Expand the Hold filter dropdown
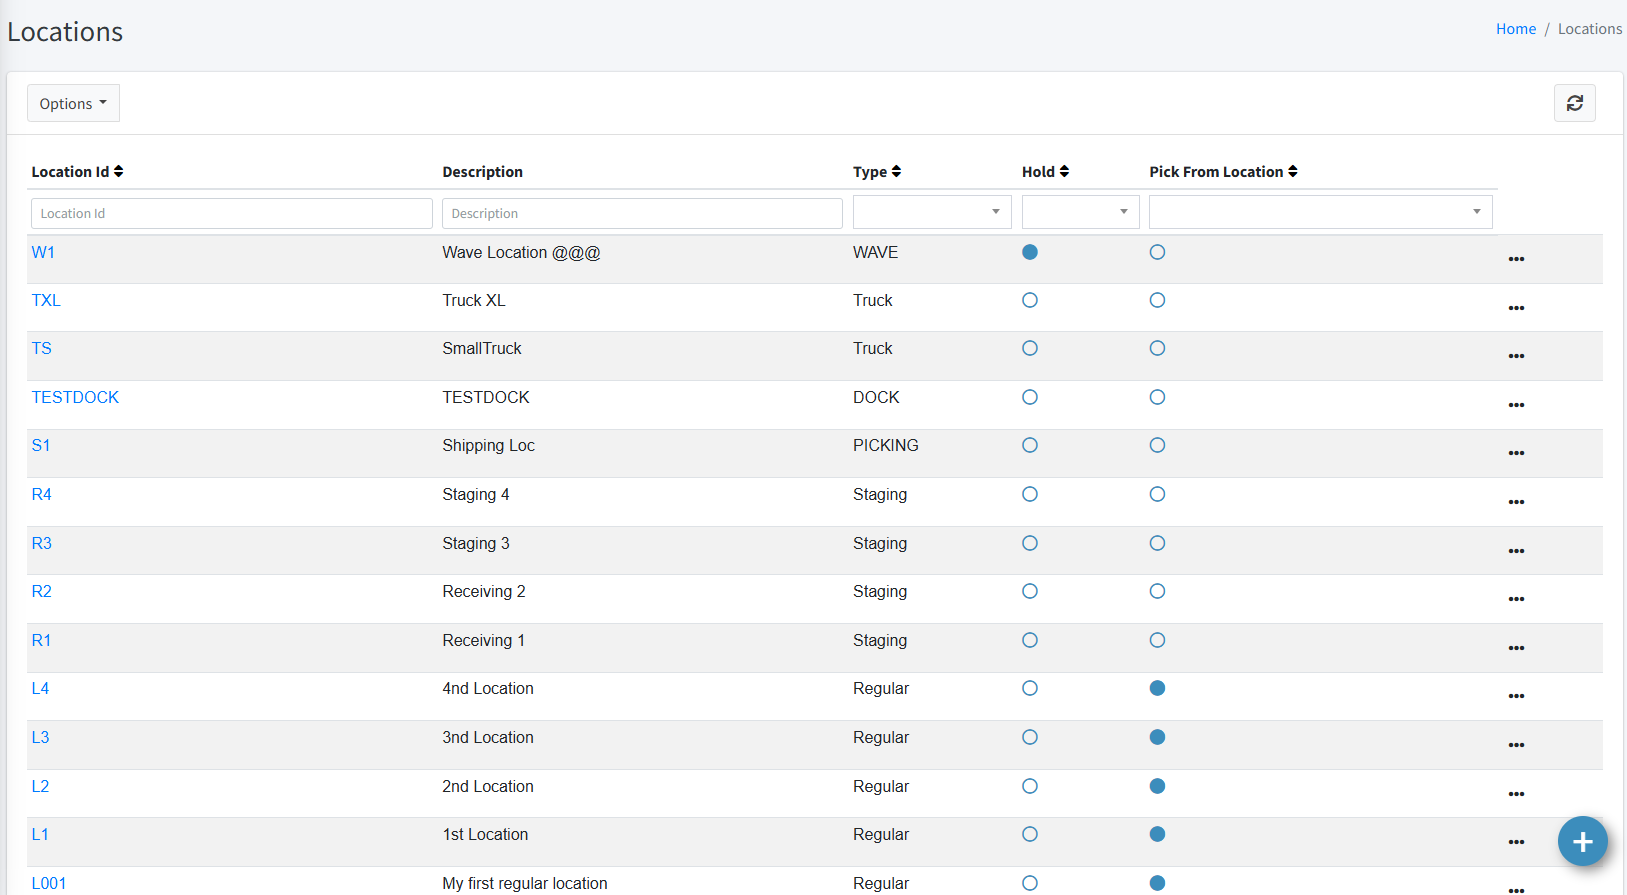 (1080, 212)
